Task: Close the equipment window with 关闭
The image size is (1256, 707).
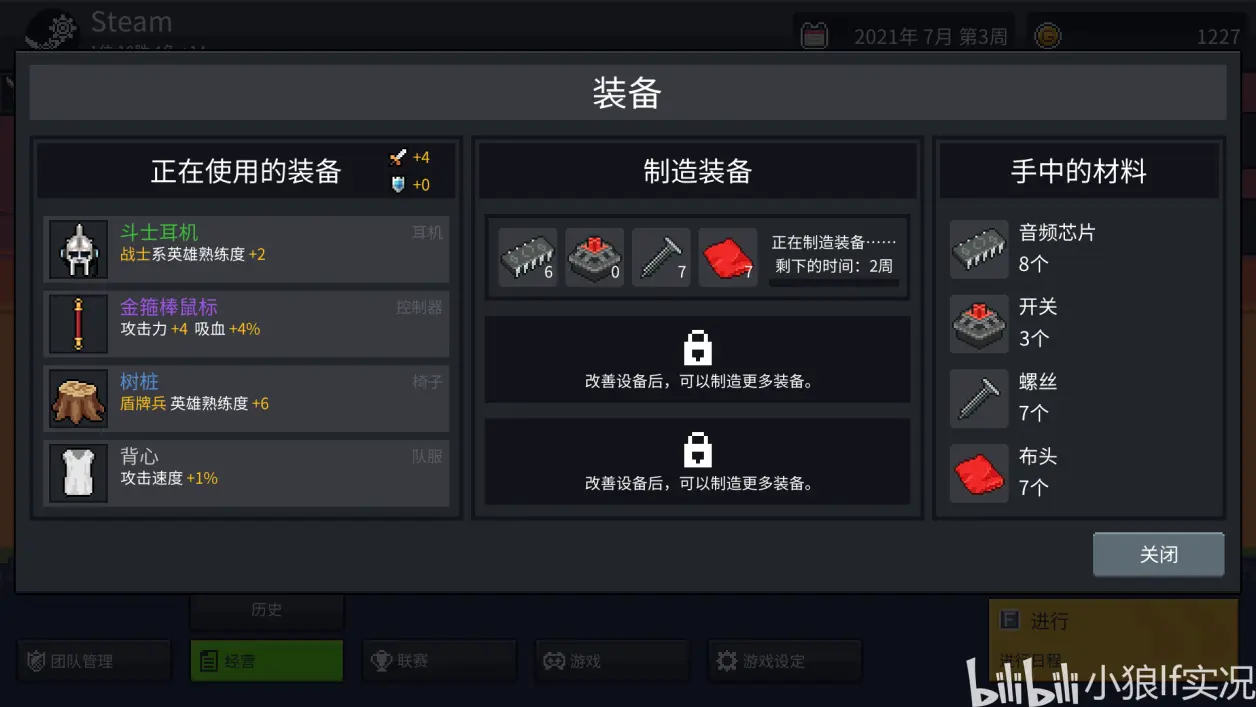Action: 1158,554
